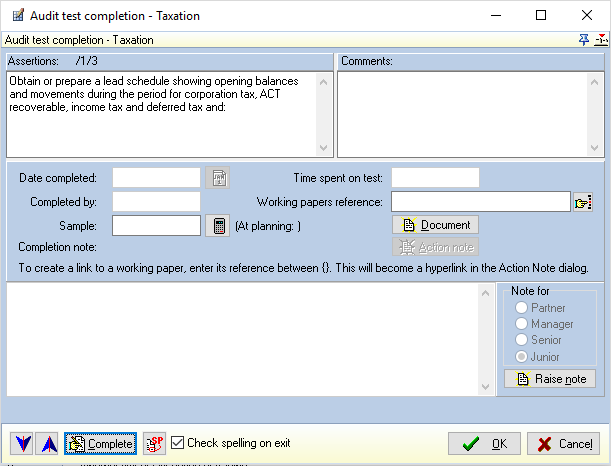Image resolution: width=611 pixels, height=466 pixels.
Task: Run the spell check icon
Action: click(x=154, y=443)
